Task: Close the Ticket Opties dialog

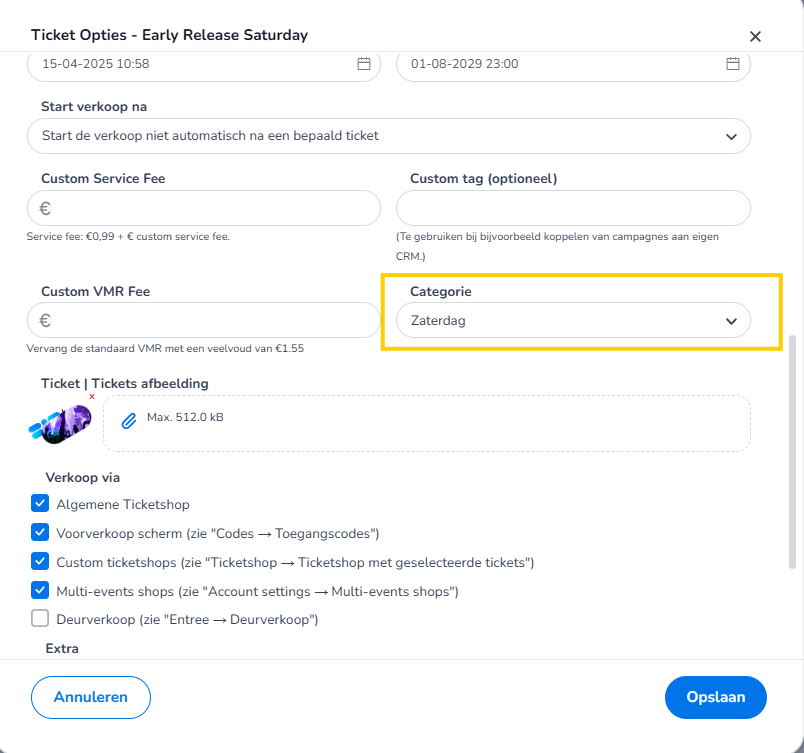Action: [756, 36]
